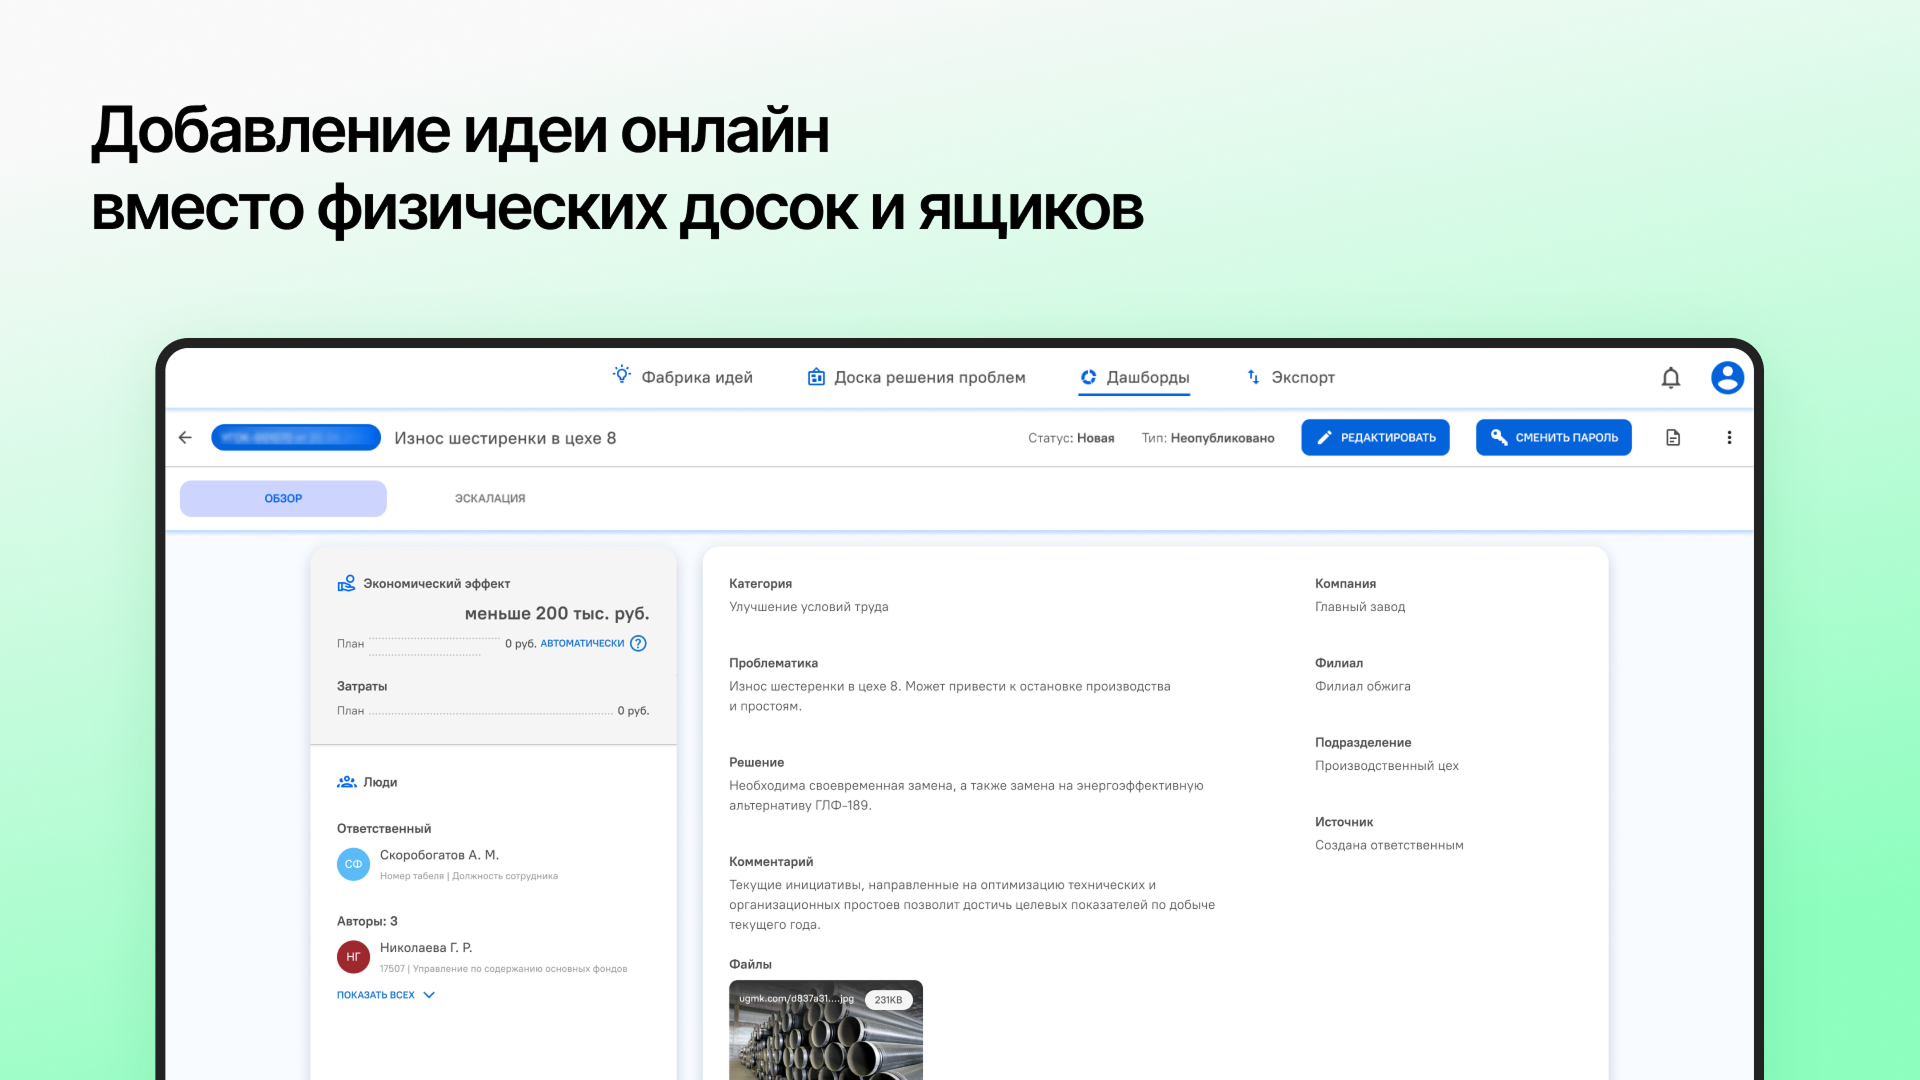Select the lightbulb icon for Фабрика идей
The height and width of the screenshot is (1080, 1920).
[622, 377]
